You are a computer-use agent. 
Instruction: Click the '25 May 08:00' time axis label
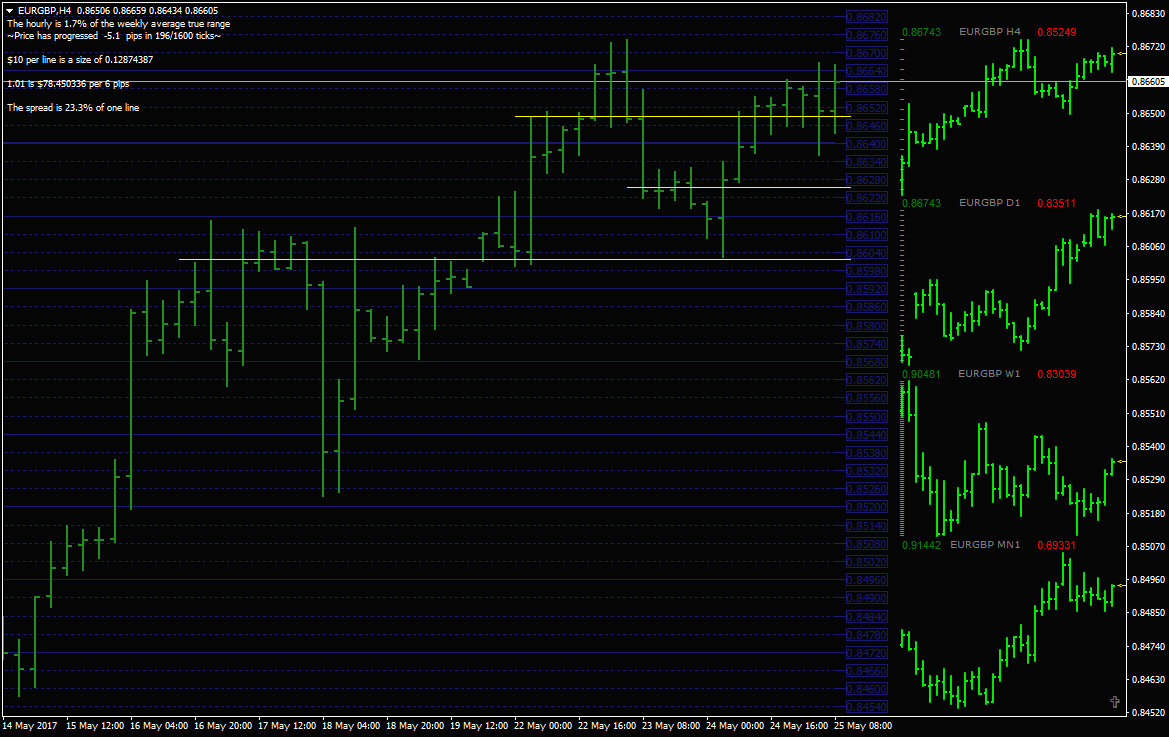[x=863, y=725]
